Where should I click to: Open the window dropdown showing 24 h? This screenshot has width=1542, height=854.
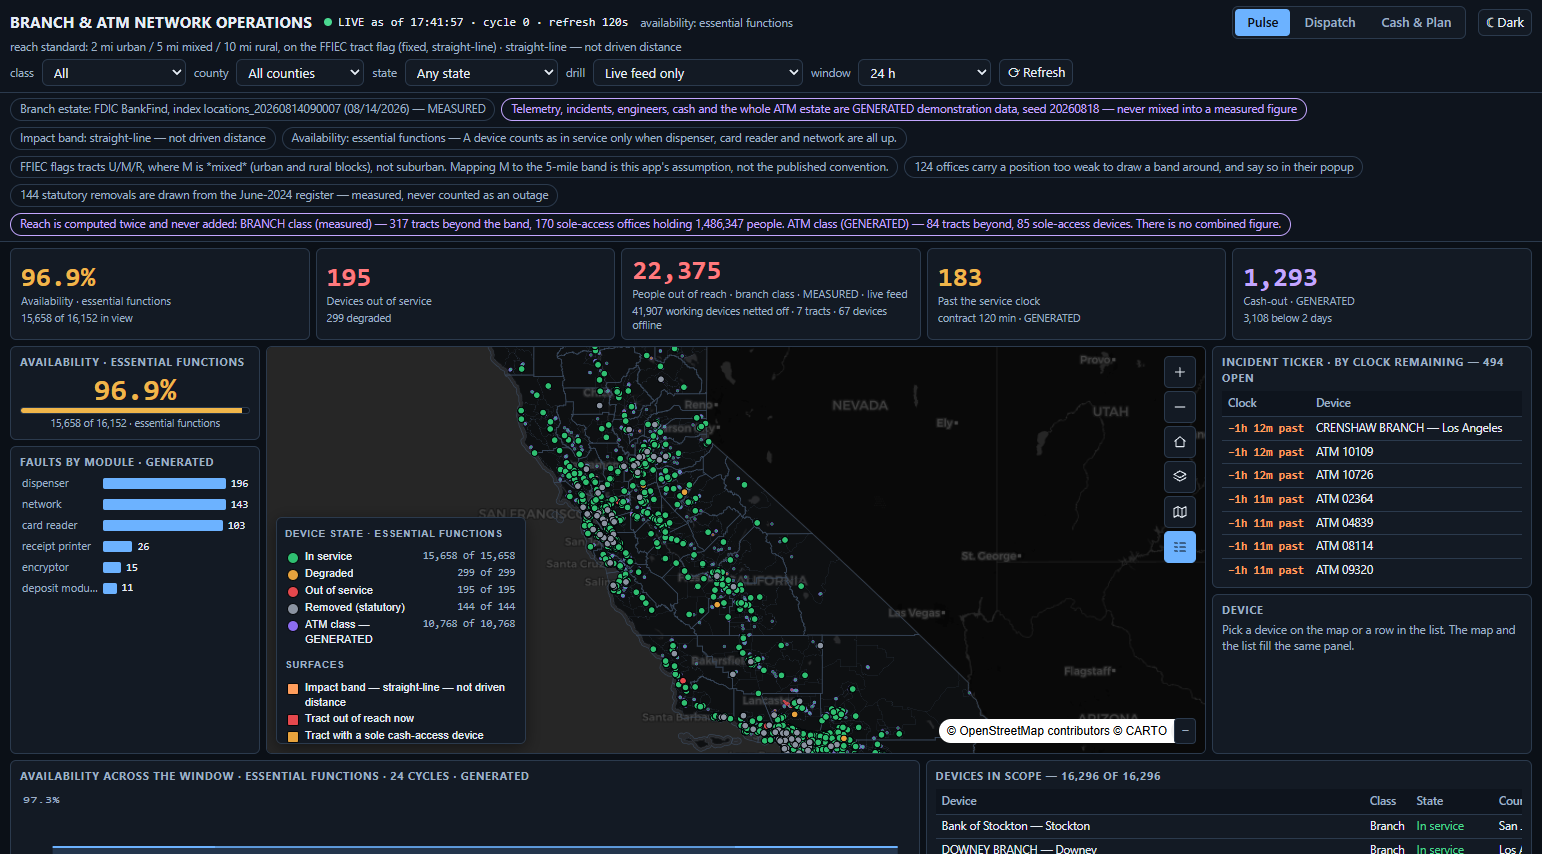pyautogui.click(x=924, y=73)
